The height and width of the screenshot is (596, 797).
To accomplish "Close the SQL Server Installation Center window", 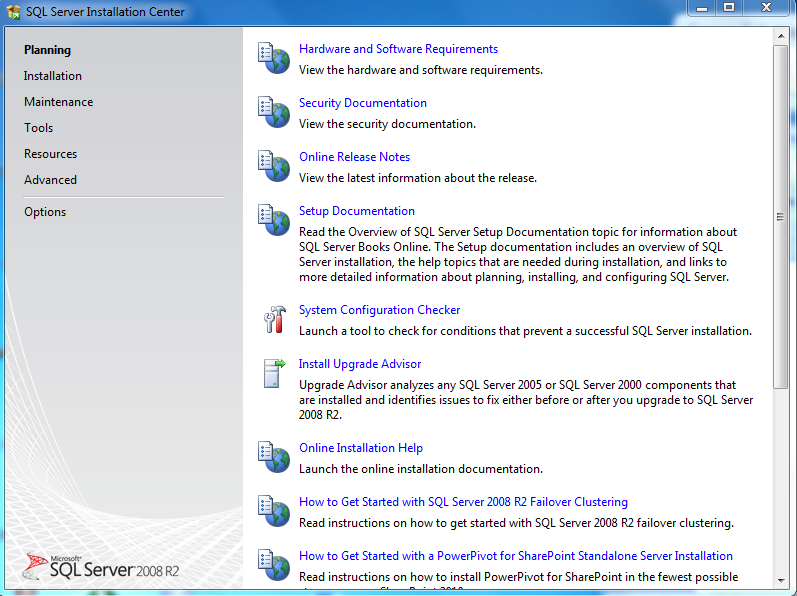I will [767, 8].
